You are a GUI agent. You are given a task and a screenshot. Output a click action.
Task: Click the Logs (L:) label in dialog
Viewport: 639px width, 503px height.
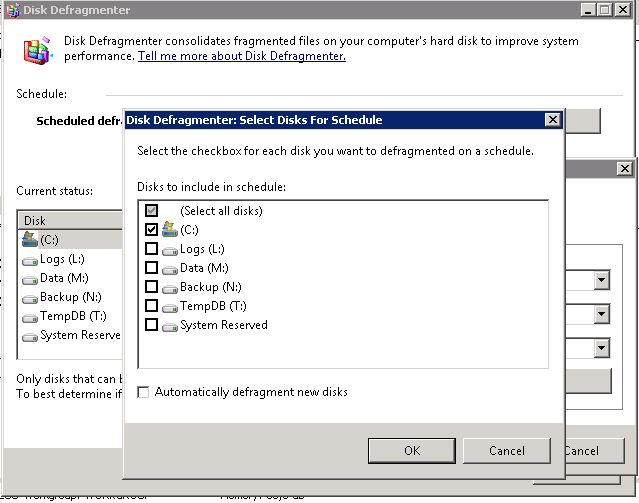click(x=202, y=249)
